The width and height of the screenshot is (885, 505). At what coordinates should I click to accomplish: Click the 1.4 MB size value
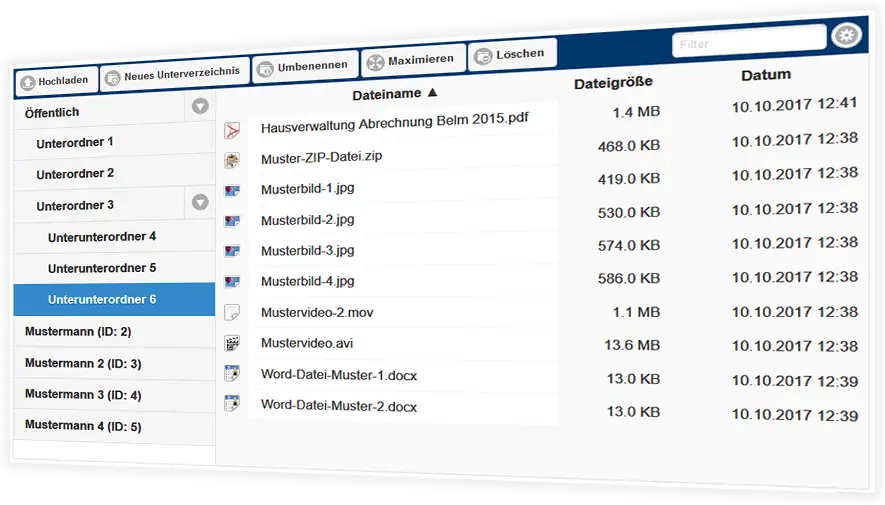(636, 112)
